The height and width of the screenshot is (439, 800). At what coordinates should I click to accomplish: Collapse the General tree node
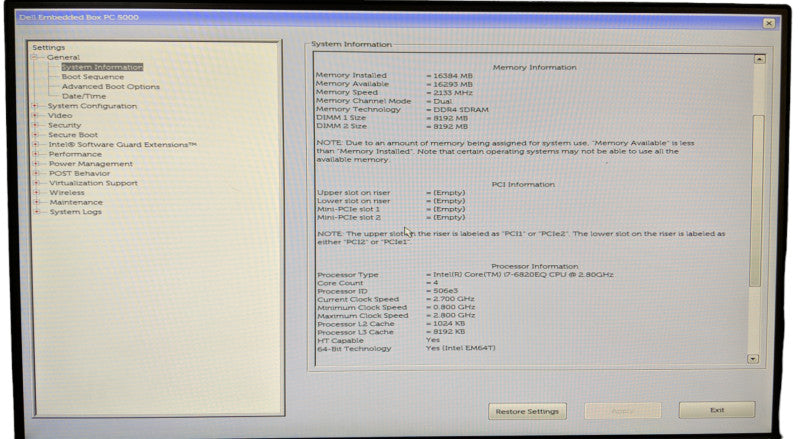tap(34, 57)
